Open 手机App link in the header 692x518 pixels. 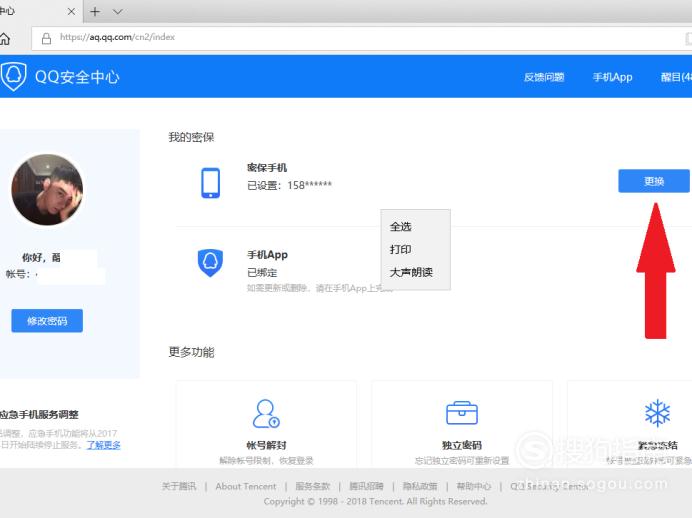click(x=613, y=77)
